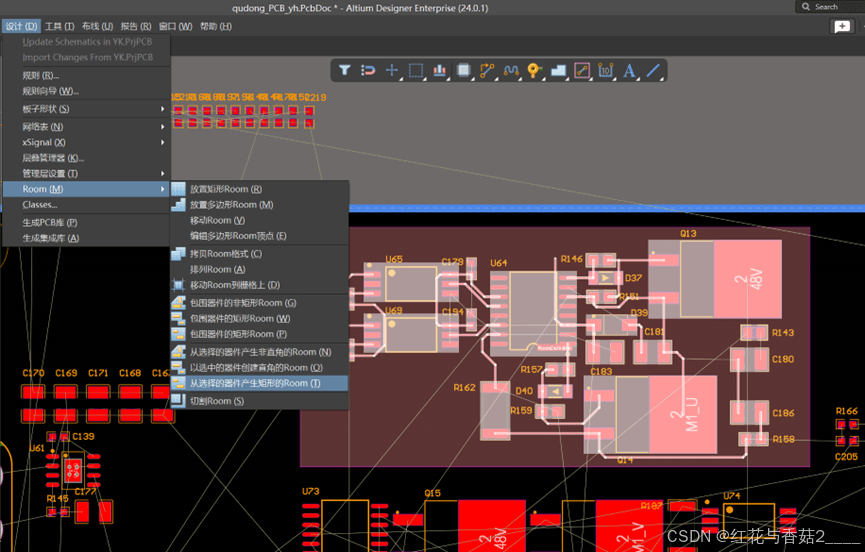Click staircase icon beside 放置多边形Room (M)
The height and width of the screenshot is (552, 865).
point(178,205)
